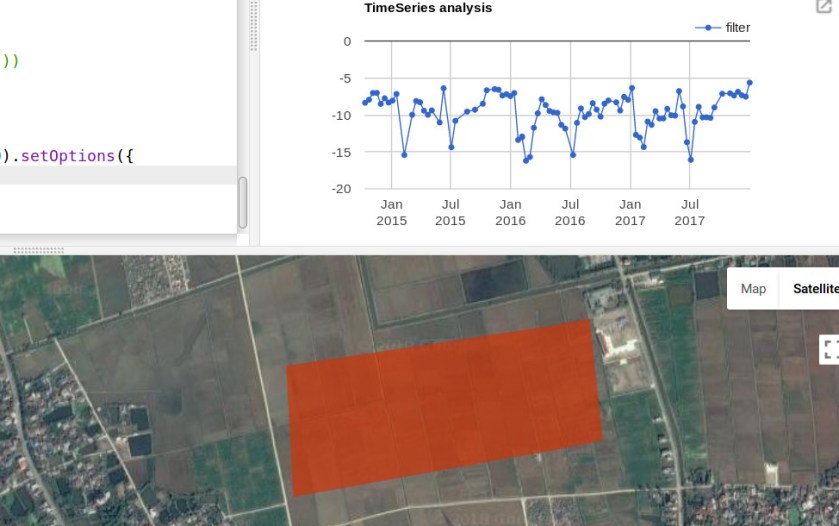Select the red polygon on the map
This screenshot has height=526, width=839.
[445, 407]
